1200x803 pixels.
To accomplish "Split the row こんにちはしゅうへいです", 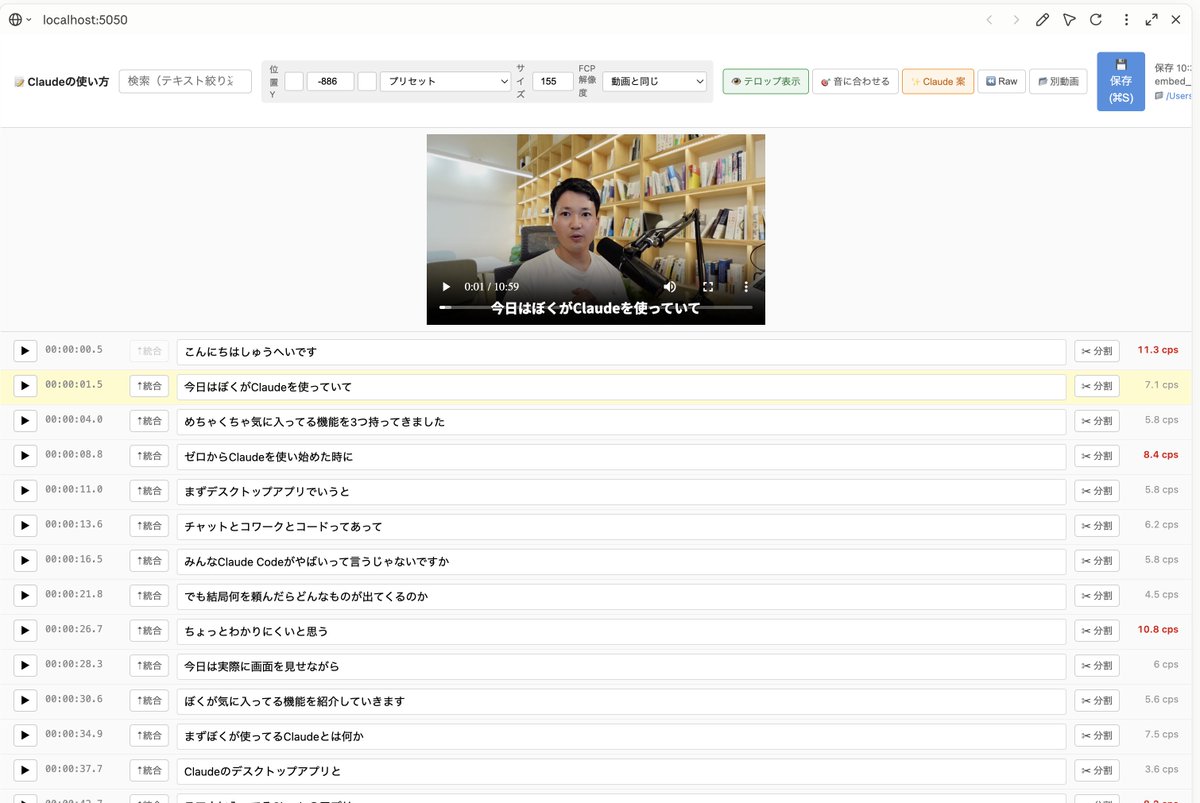I will (1096, 351).
